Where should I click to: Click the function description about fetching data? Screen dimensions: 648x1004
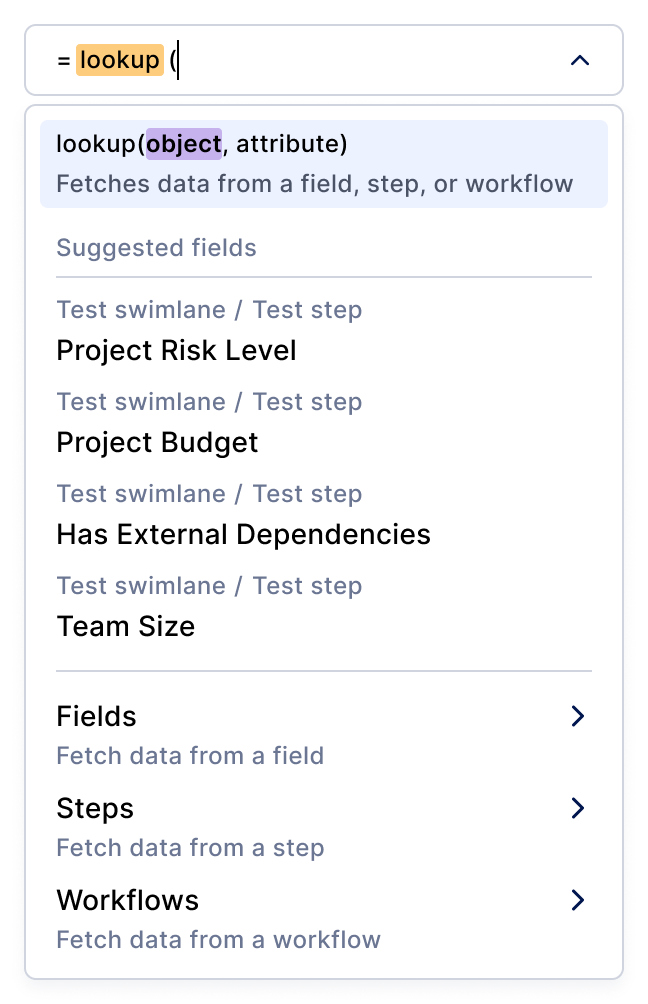(x=314, y=184)
